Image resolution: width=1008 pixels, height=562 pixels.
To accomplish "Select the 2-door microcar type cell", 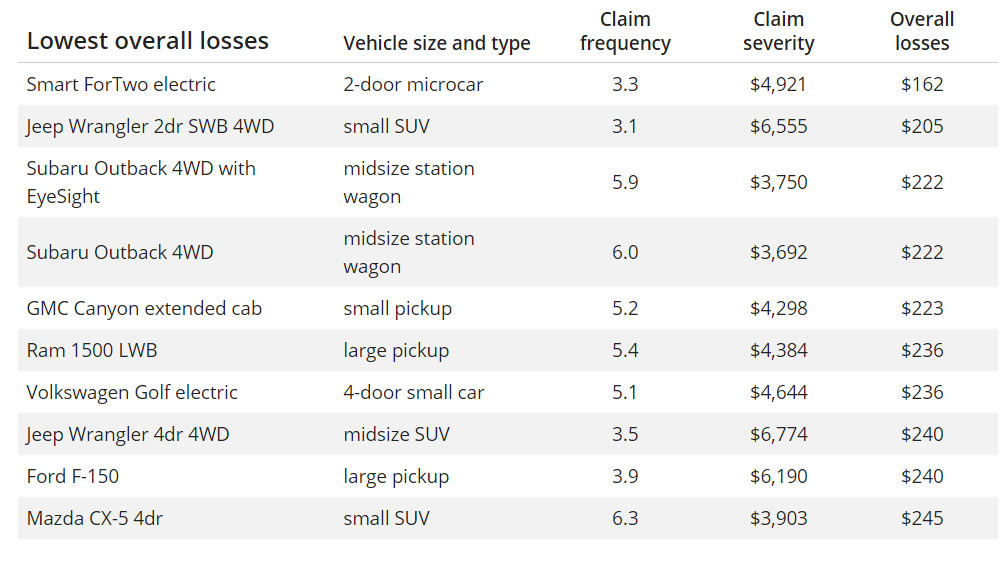I will point(413,84).
